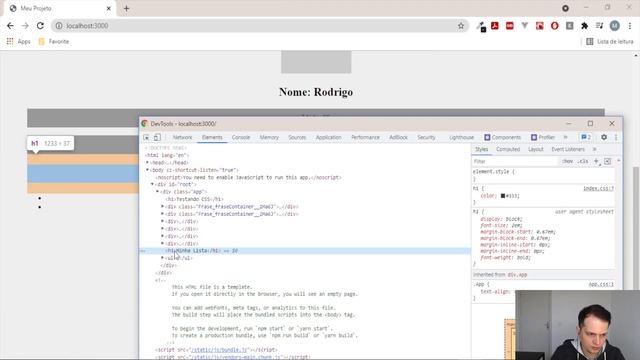Open the Opera-style red O extension
Viewport: 640px width, 360px height.
click(x=554, y=26)
